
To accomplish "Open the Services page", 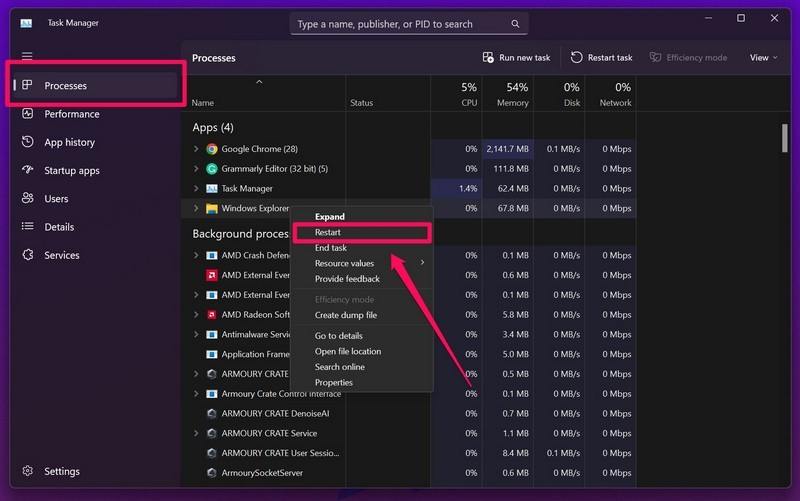I will [61, 255].
